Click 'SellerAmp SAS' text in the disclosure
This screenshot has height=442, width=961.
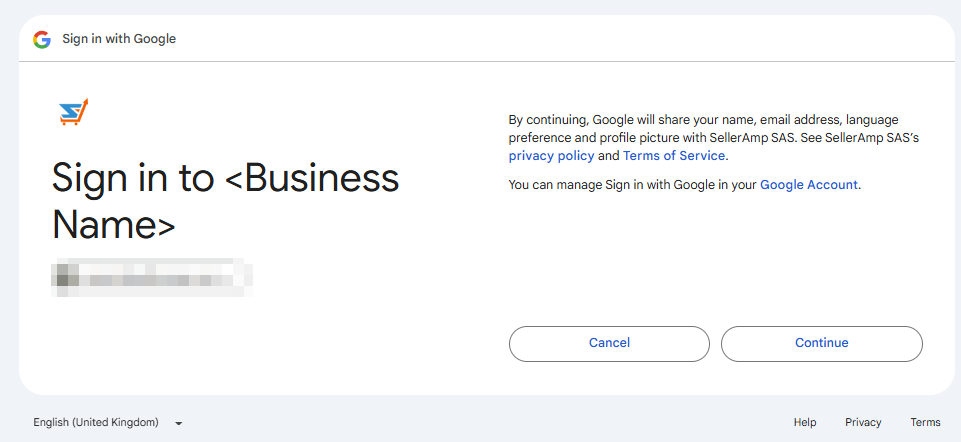(752, 137)
